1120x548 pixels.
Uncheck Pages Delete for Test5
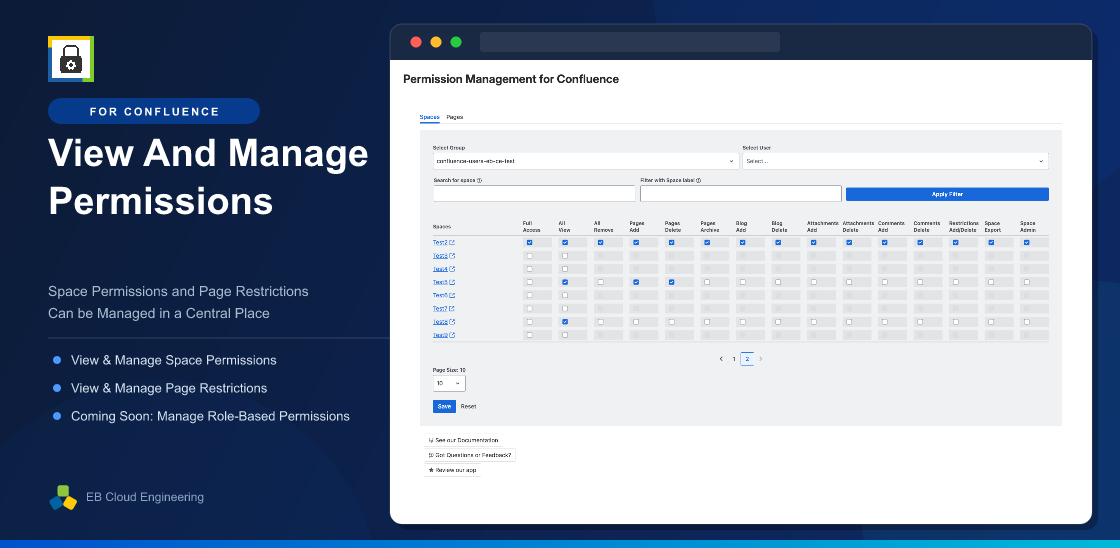point(671,282)
